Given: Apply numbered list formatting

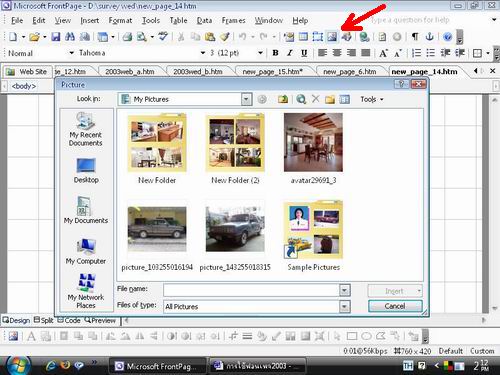Looking at the screenshot, I should click(x=416, y=53).
